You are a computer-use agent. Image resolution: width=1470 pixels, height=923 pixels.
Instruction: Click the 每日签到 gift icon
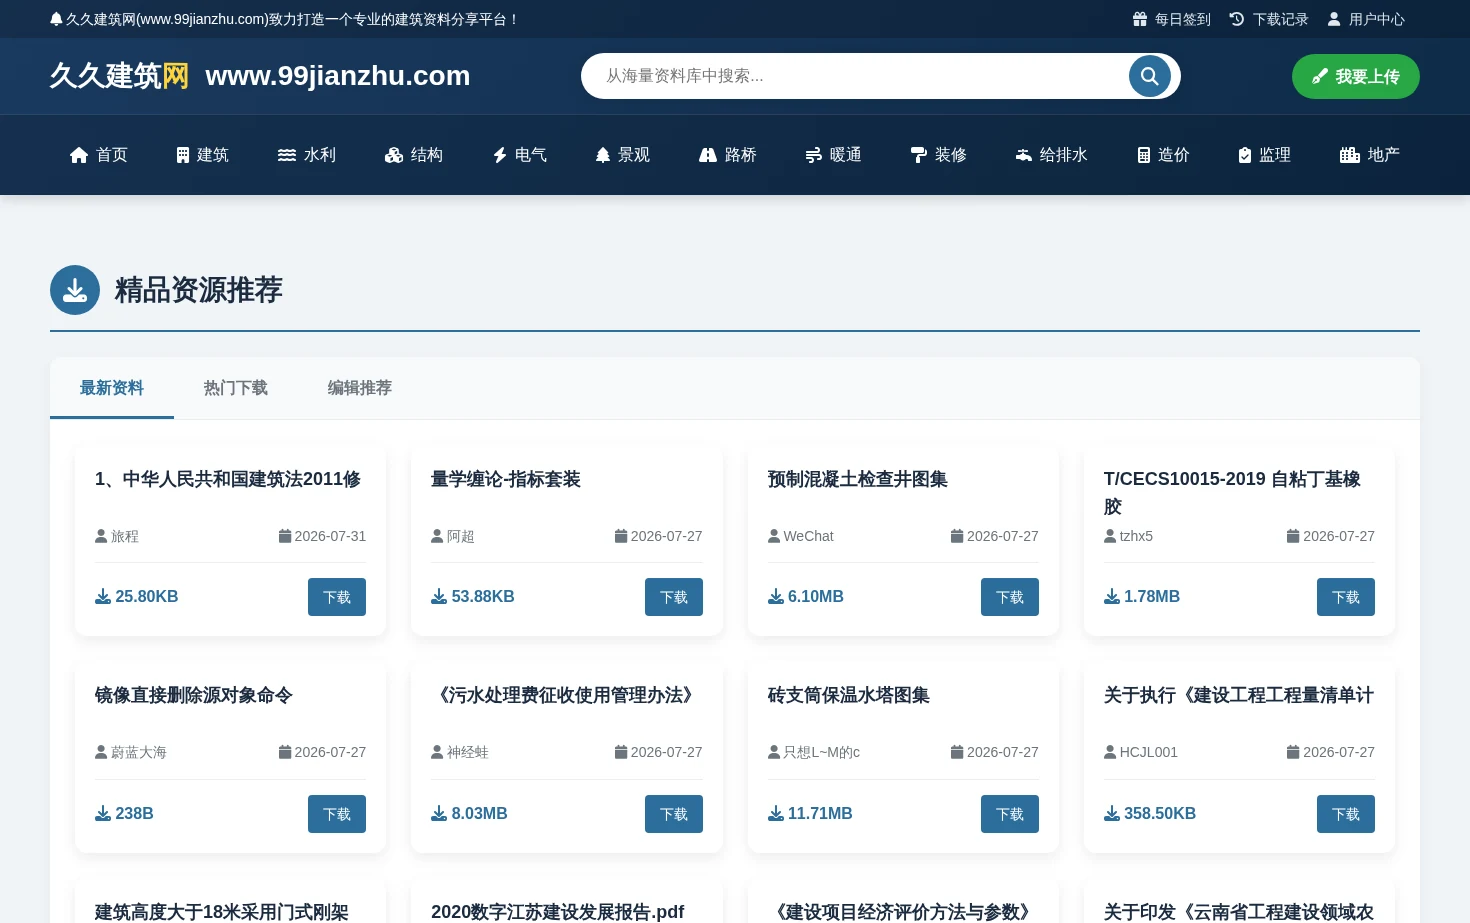coord(1139,19)
